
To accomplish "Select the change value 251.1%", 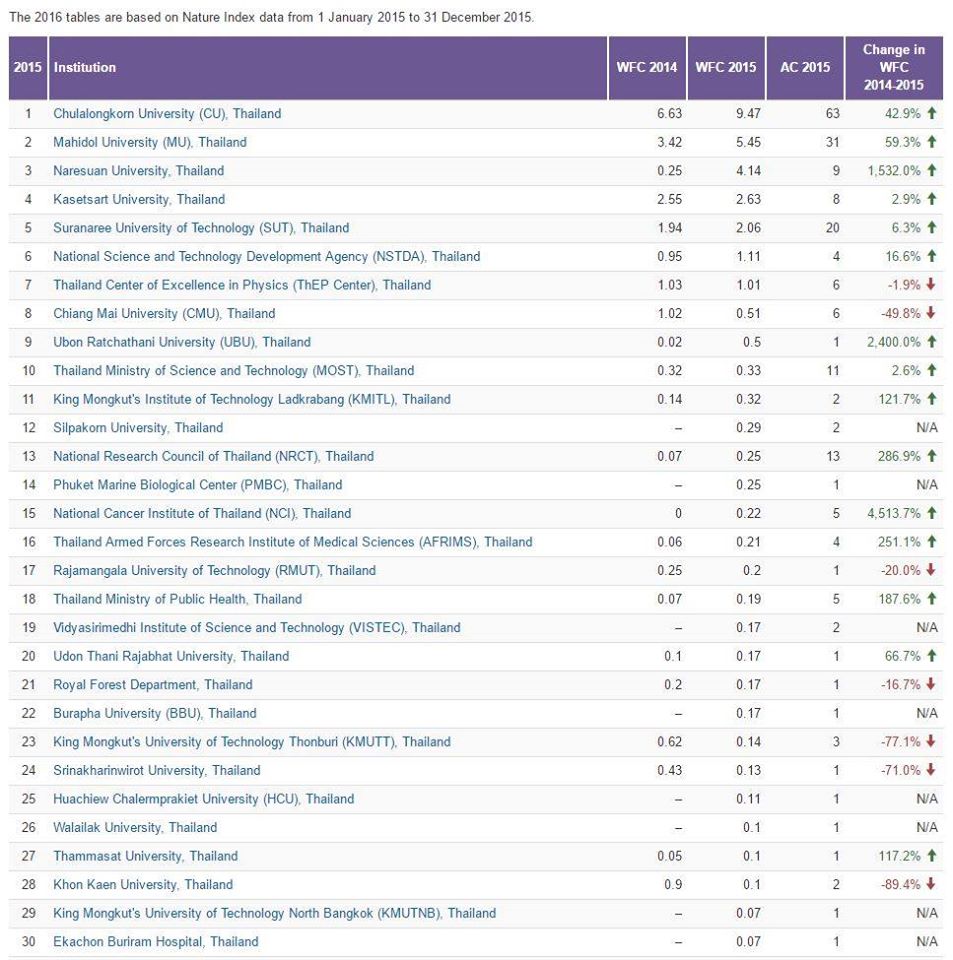I will [x=899, y=542].
